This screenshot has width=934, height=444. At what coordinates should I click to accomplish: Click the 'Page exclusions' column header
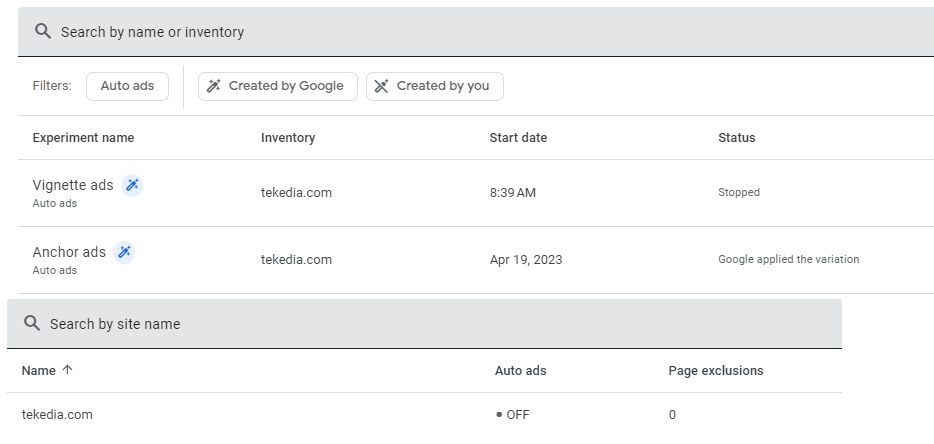pos(715,371)
